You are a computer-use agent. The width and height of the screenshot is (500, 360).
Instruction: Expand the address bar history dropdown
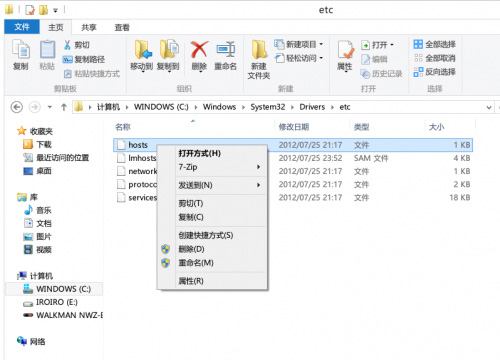489,107
